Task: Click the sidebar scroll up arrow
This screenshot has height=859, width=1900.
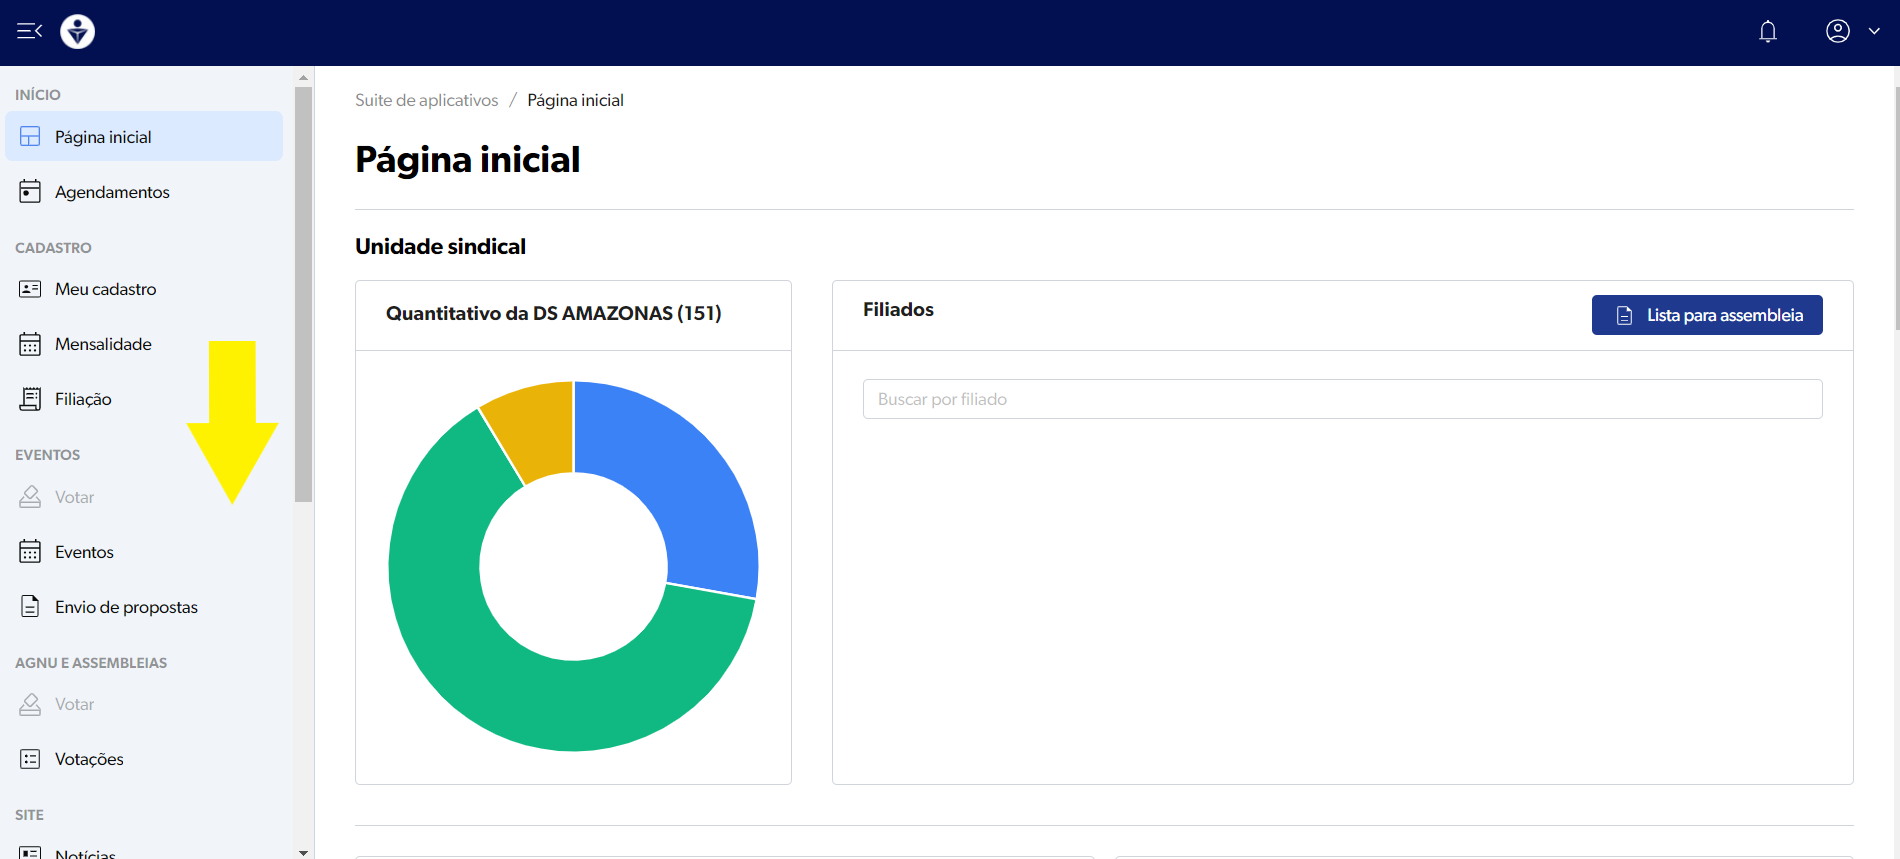Action: pos(303,77)
